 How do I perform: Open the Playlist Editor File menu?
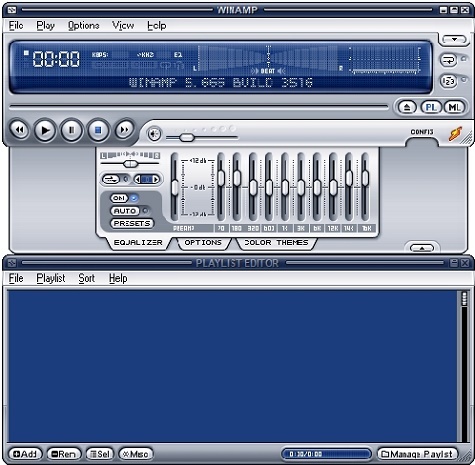point(16,278)
